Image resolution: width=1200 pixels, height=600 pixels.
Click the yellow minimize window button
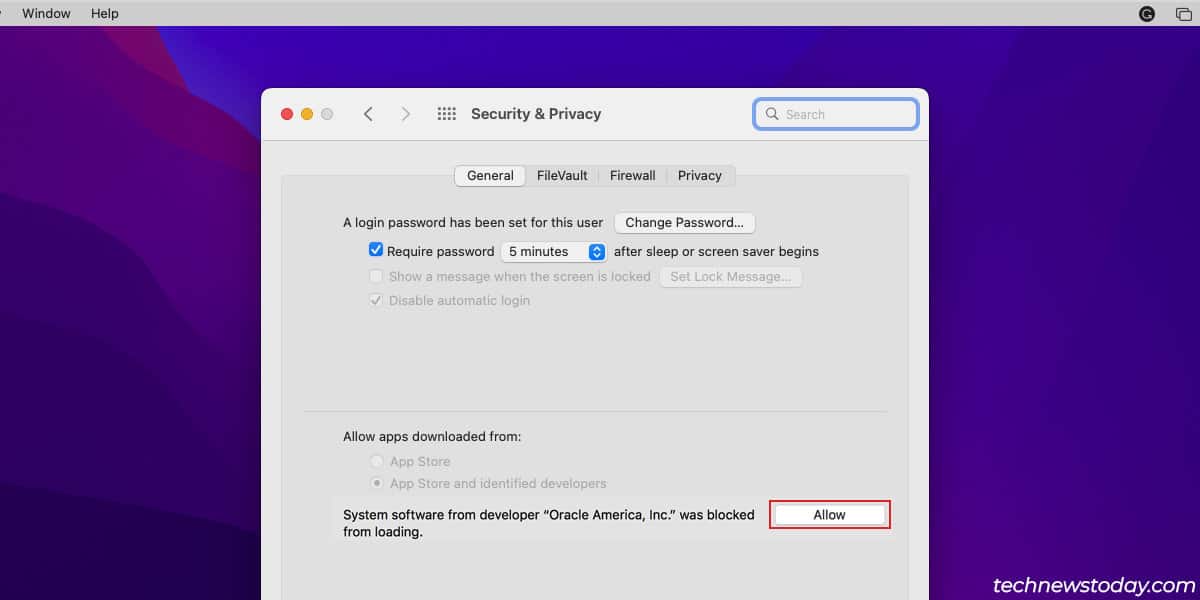tap(307, 114)
